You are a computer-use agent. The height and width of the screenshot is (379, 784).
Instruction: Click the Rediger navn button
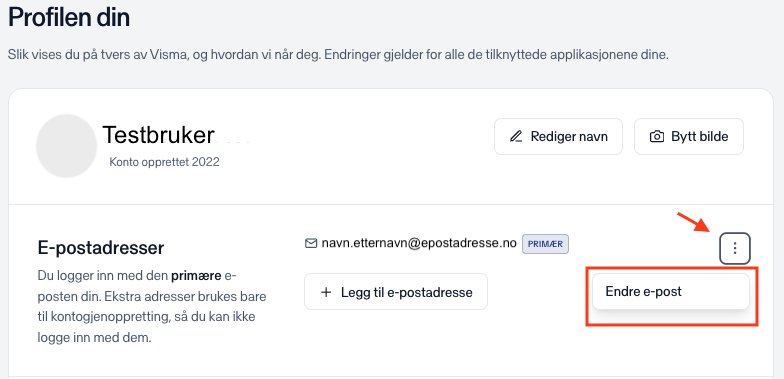[558, 136]
